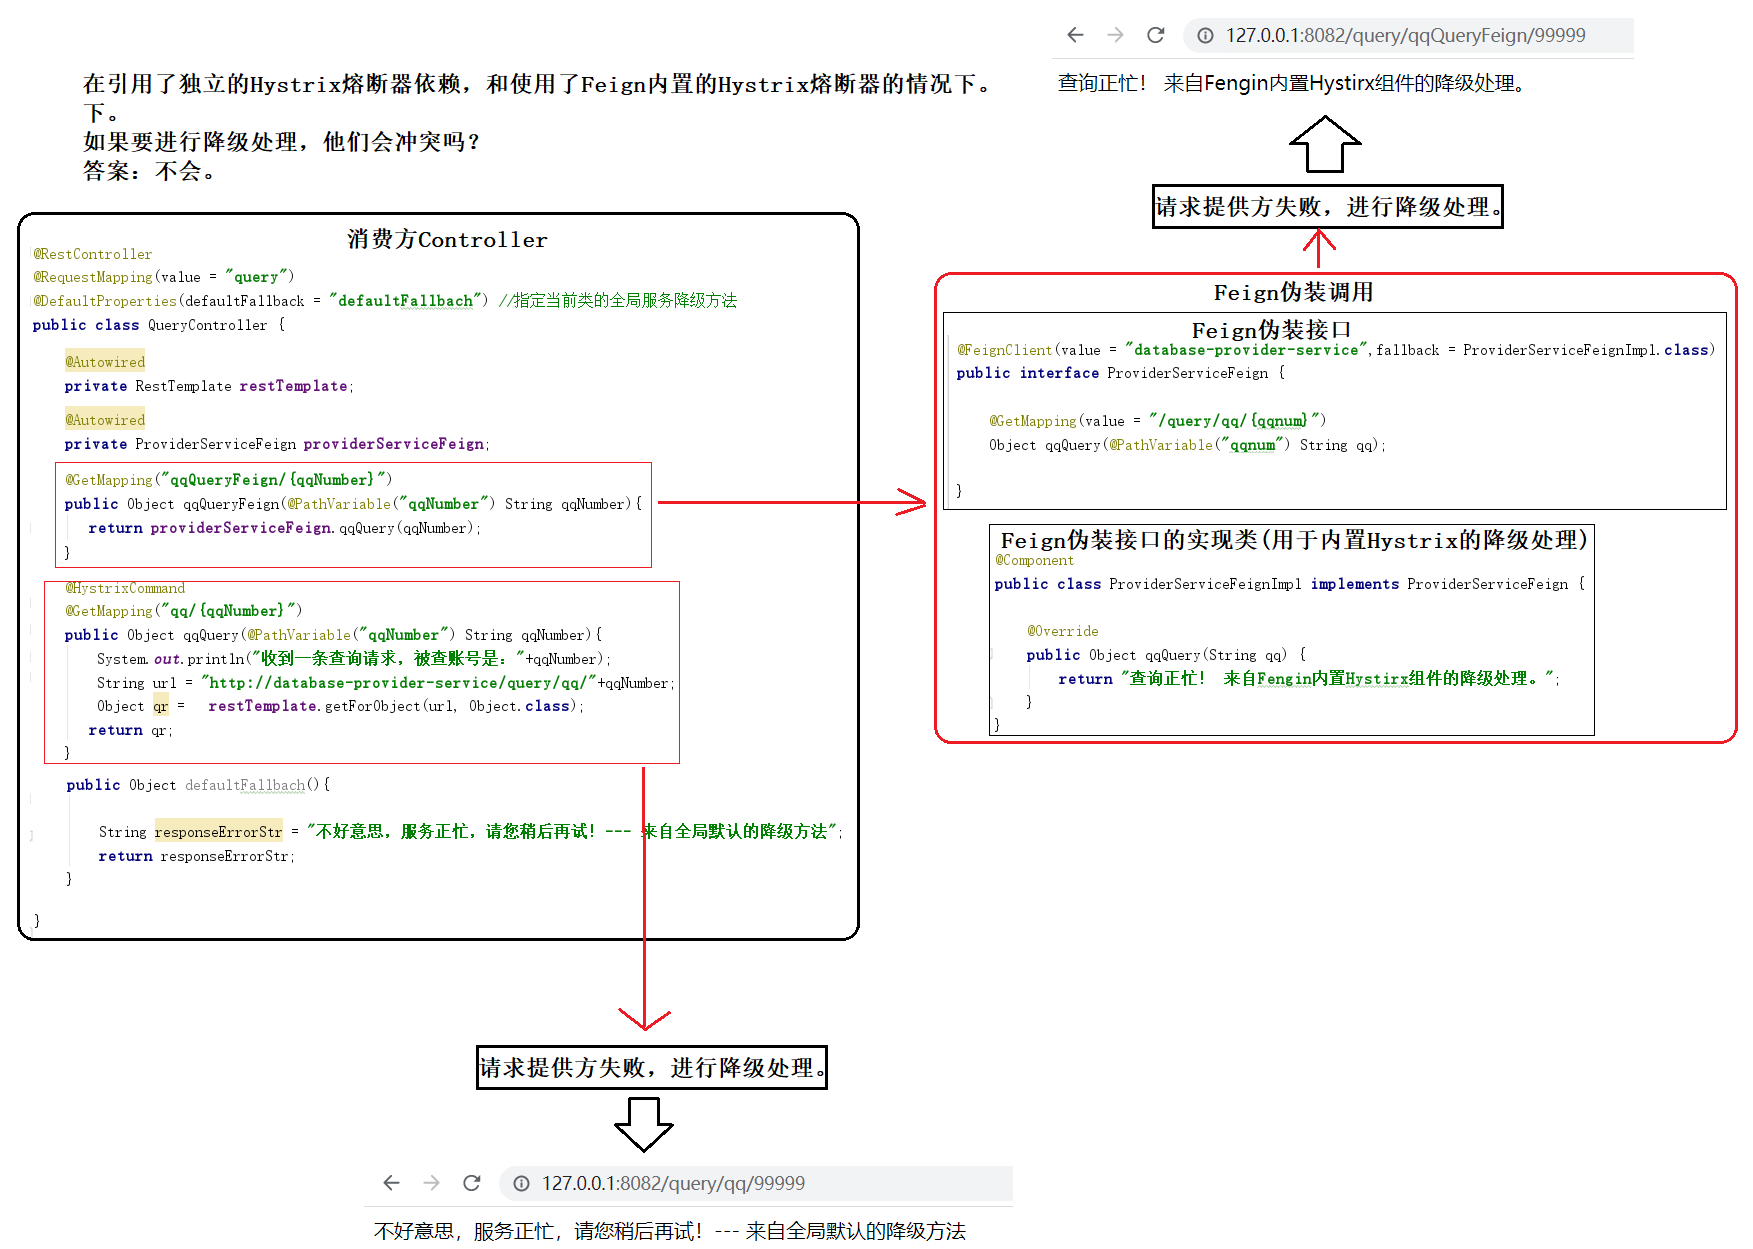Click 'public class QueryController' declaration

159,325
